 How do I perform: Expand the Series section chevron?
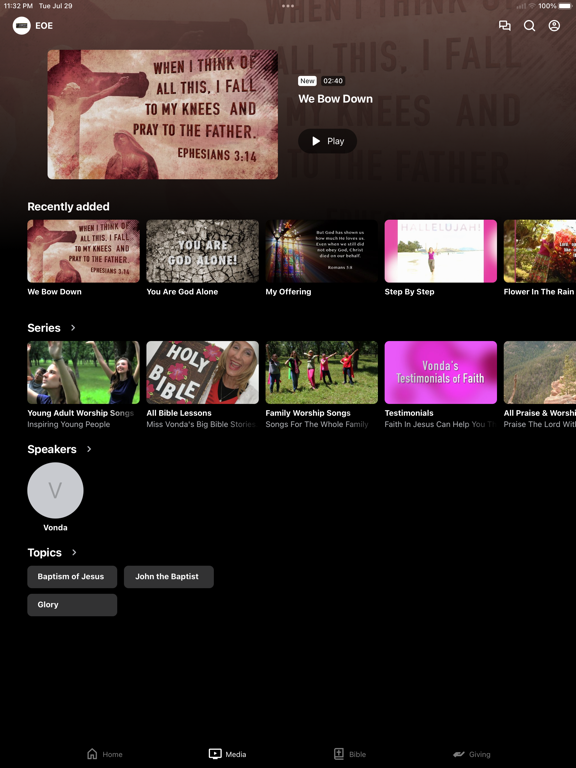click(73, 328)
